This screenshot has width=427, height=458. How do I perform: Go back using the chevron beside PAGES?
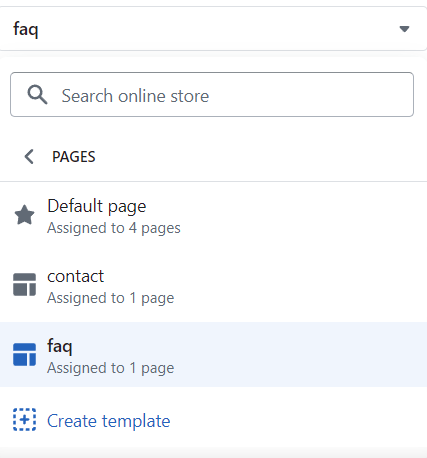[29, 156]
